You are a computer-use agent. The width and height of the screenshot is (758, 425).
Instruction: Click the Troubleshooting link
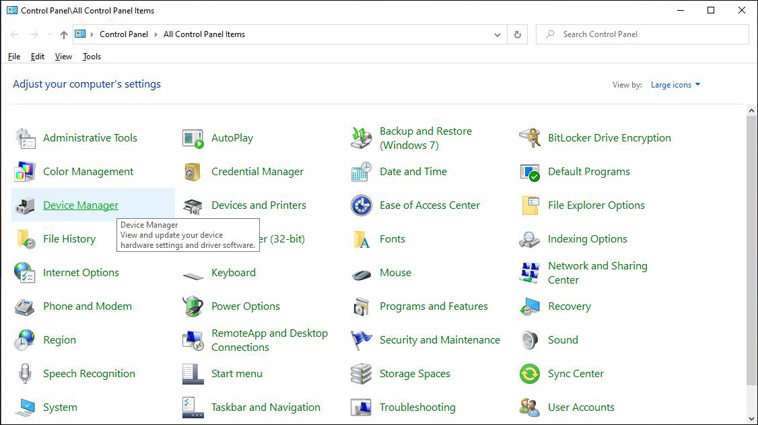point(417,407)
